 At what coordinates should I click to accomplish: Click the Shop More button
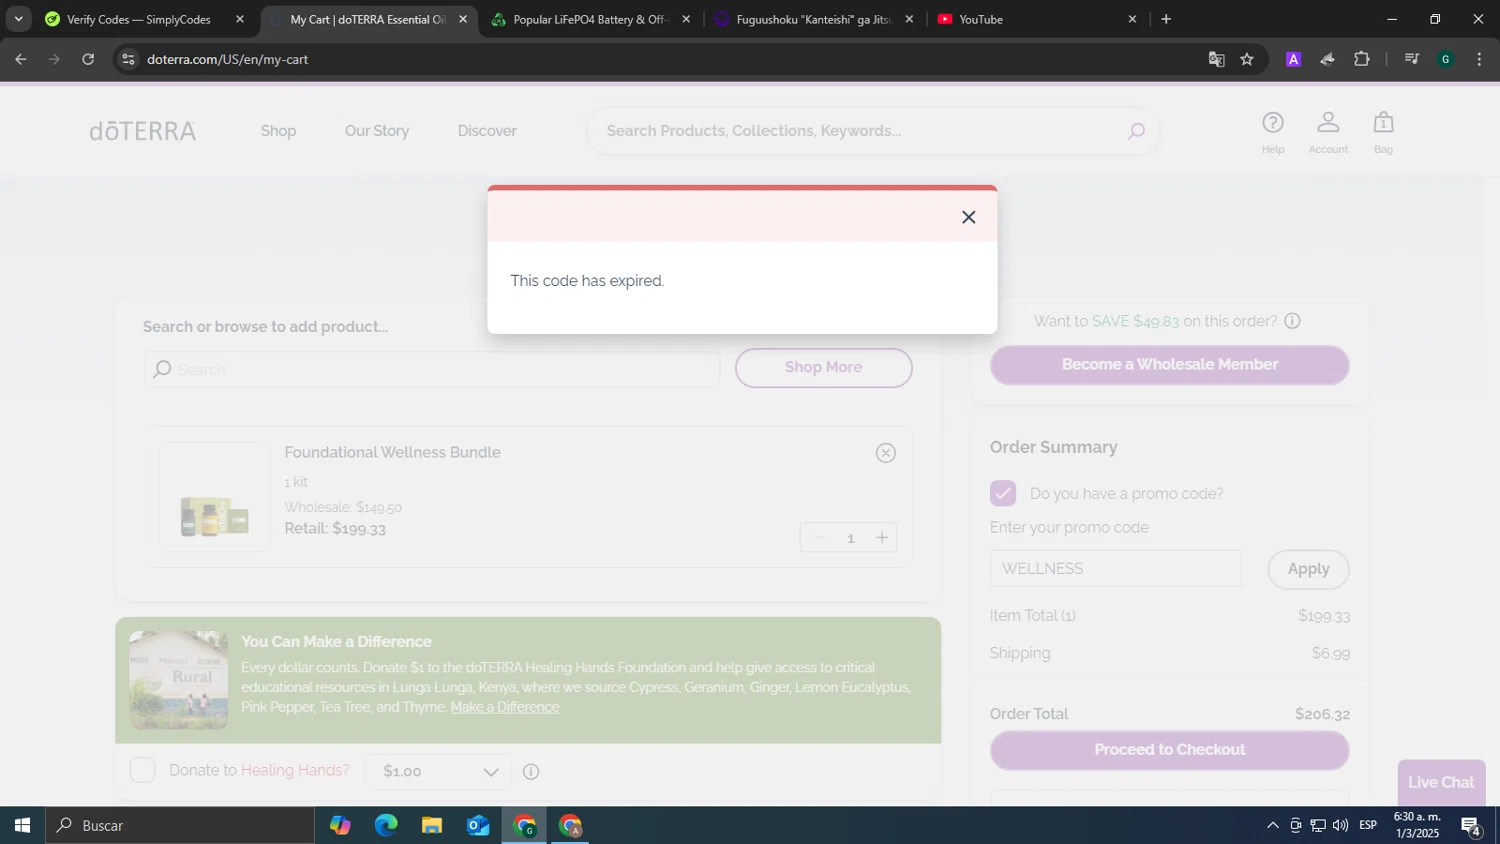(823, 368)
